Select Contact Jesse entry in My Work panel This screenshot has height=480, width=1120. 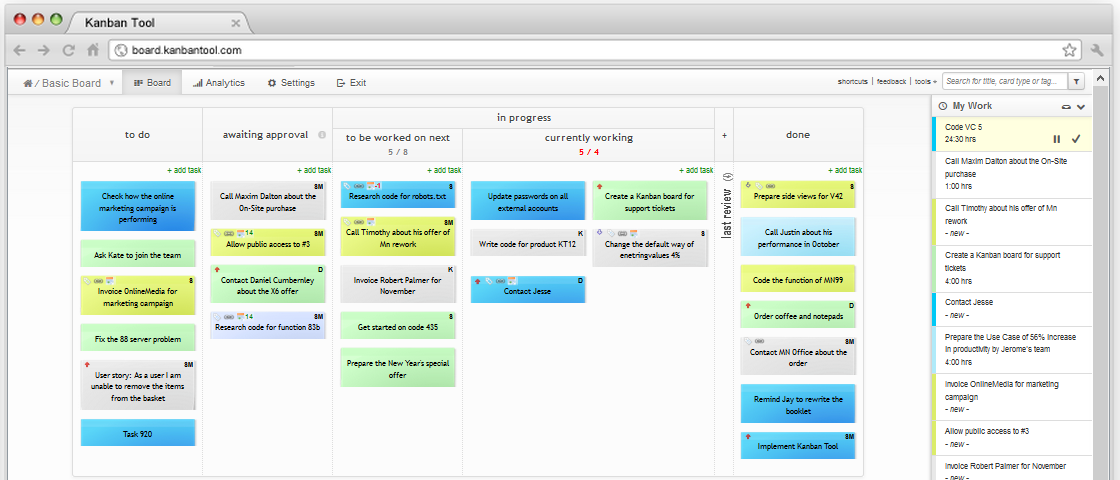tap(1012, 309)
